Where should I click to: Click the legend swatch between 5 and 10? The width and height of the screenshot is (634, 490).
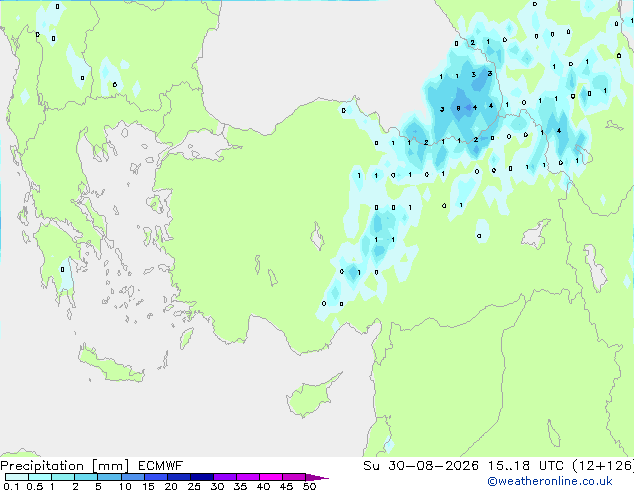[x=109, y=477]
